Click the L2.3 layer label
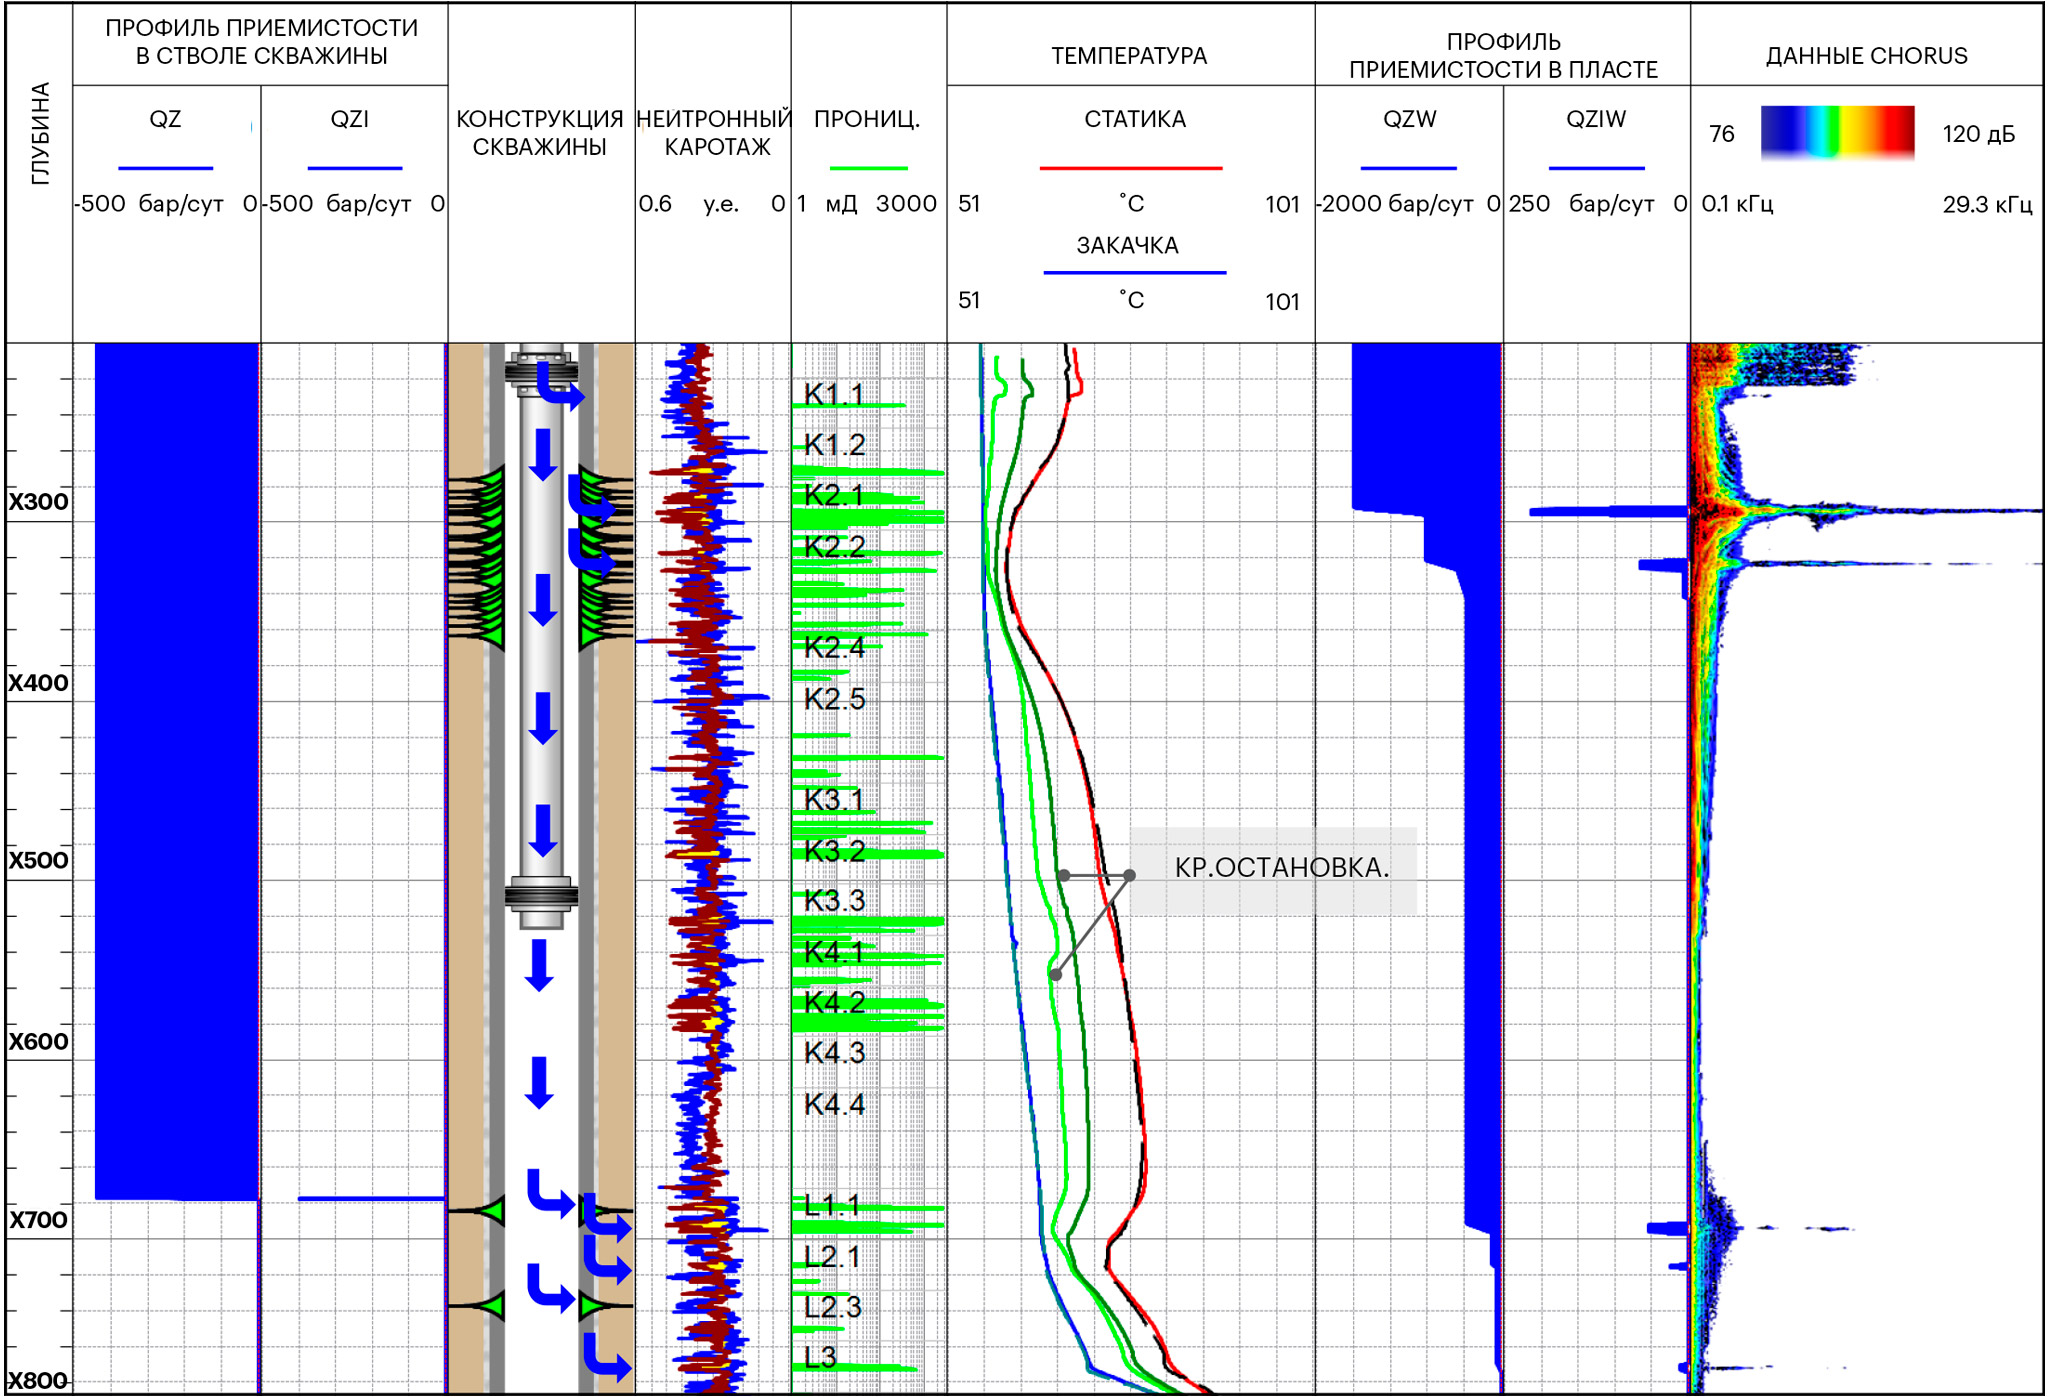Image resolution: width=2048 pixels, height=1397 pixels. 832,1307
